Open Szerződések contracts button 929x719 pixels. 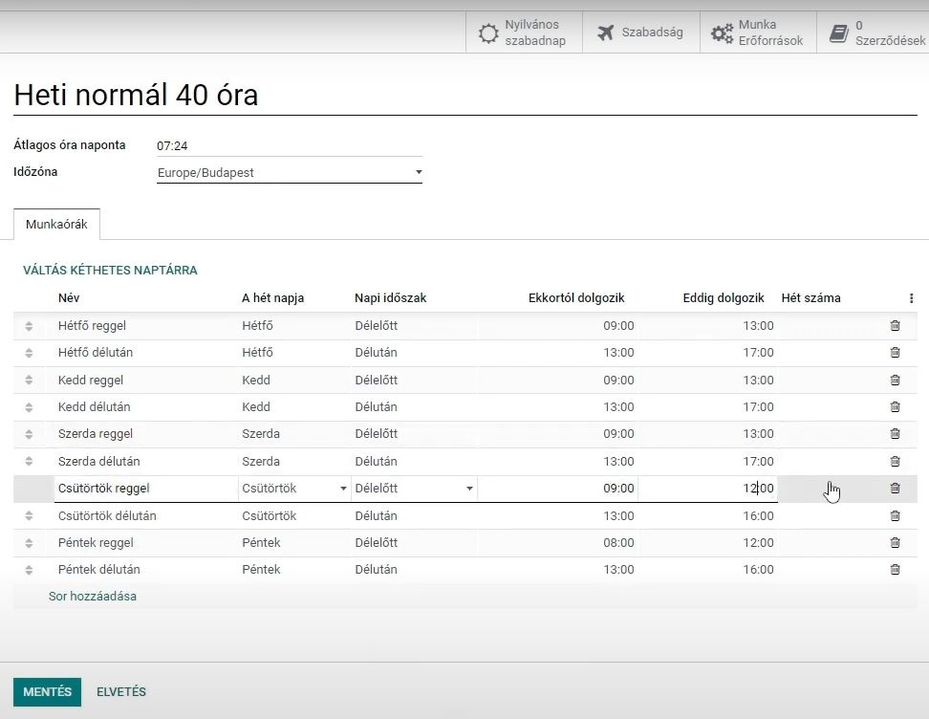[875, 33]
